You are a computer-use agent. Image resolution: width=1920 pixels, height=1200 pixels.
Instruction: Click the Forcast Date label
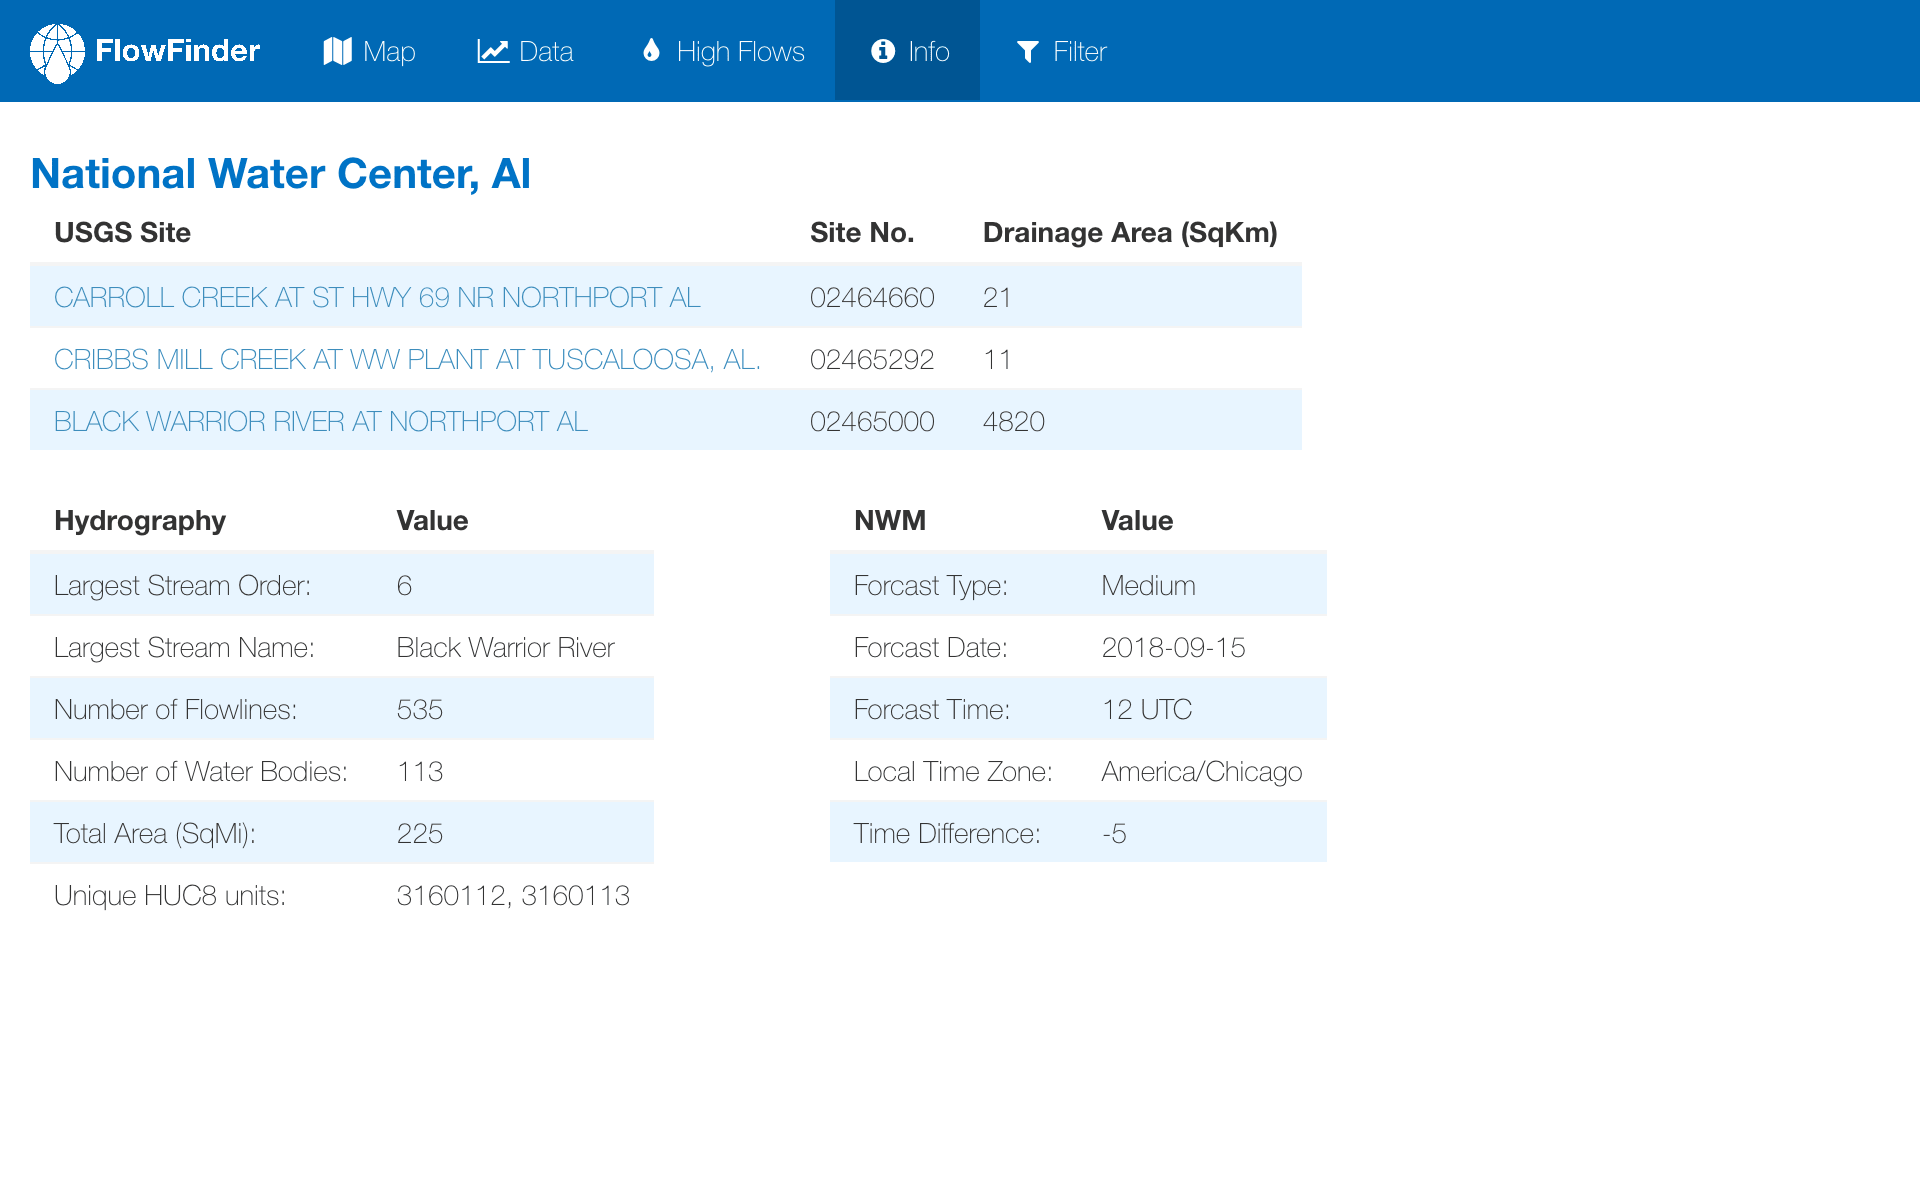pos(930,647)
